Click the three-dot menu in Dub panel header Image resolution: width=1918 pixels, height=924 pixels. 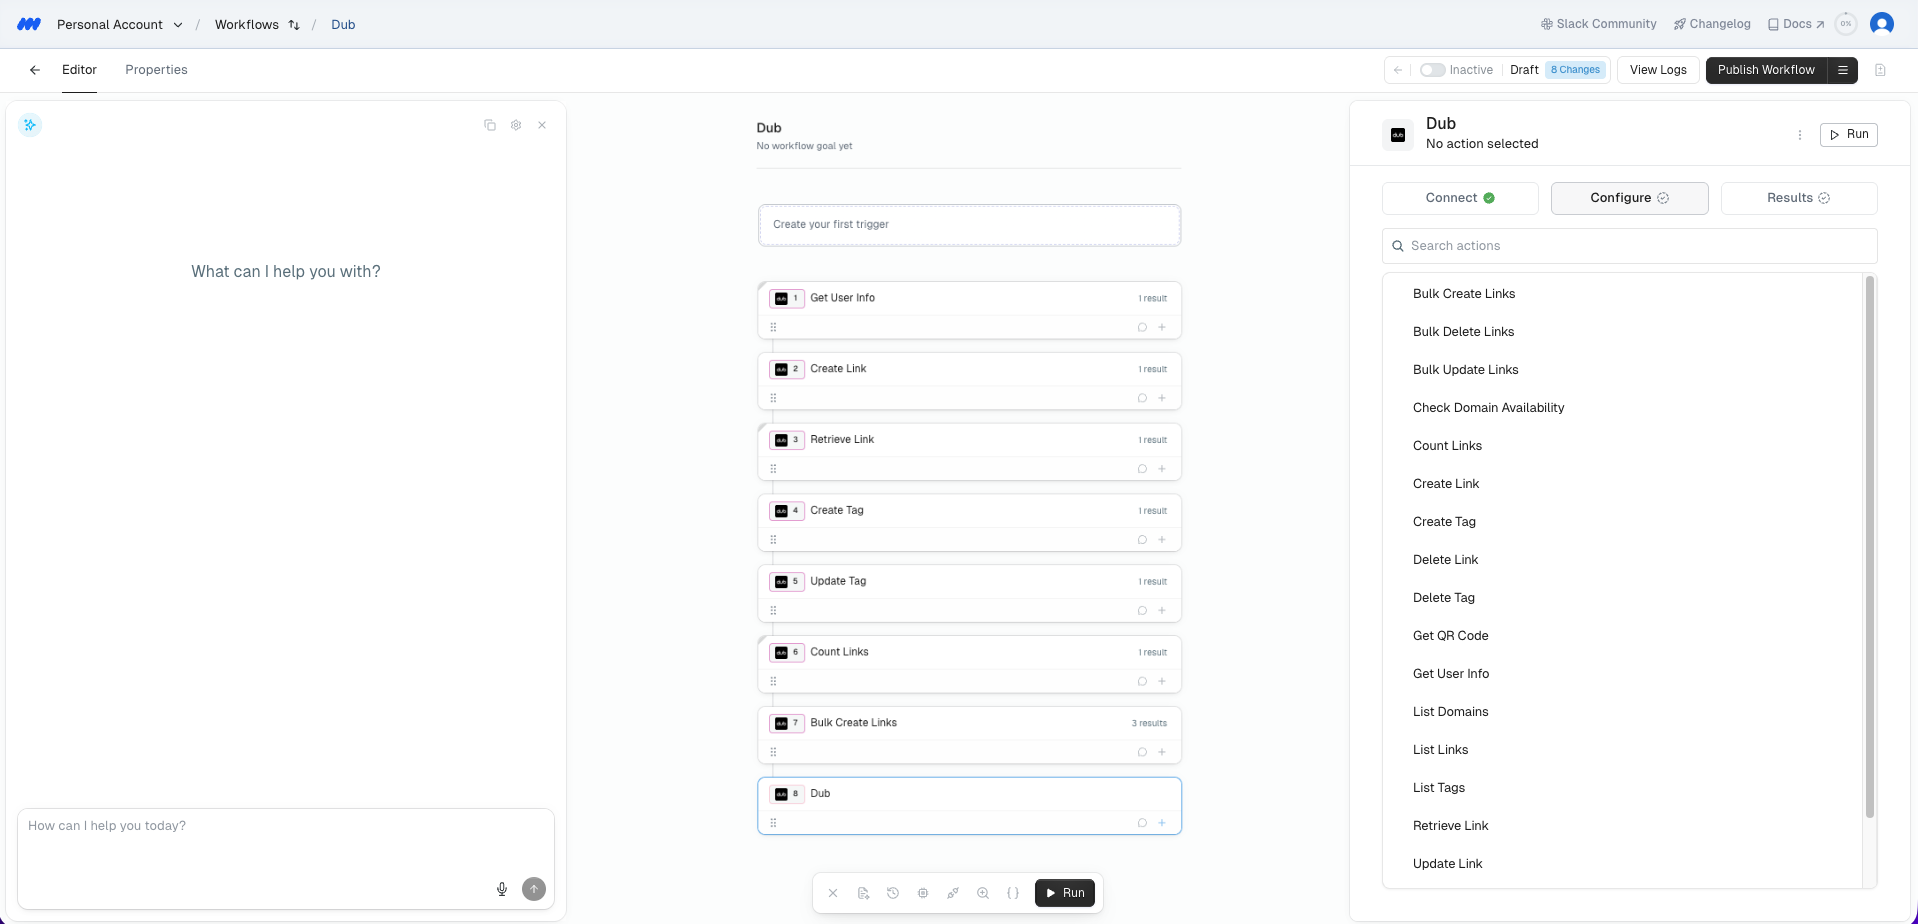[1800, 135]
